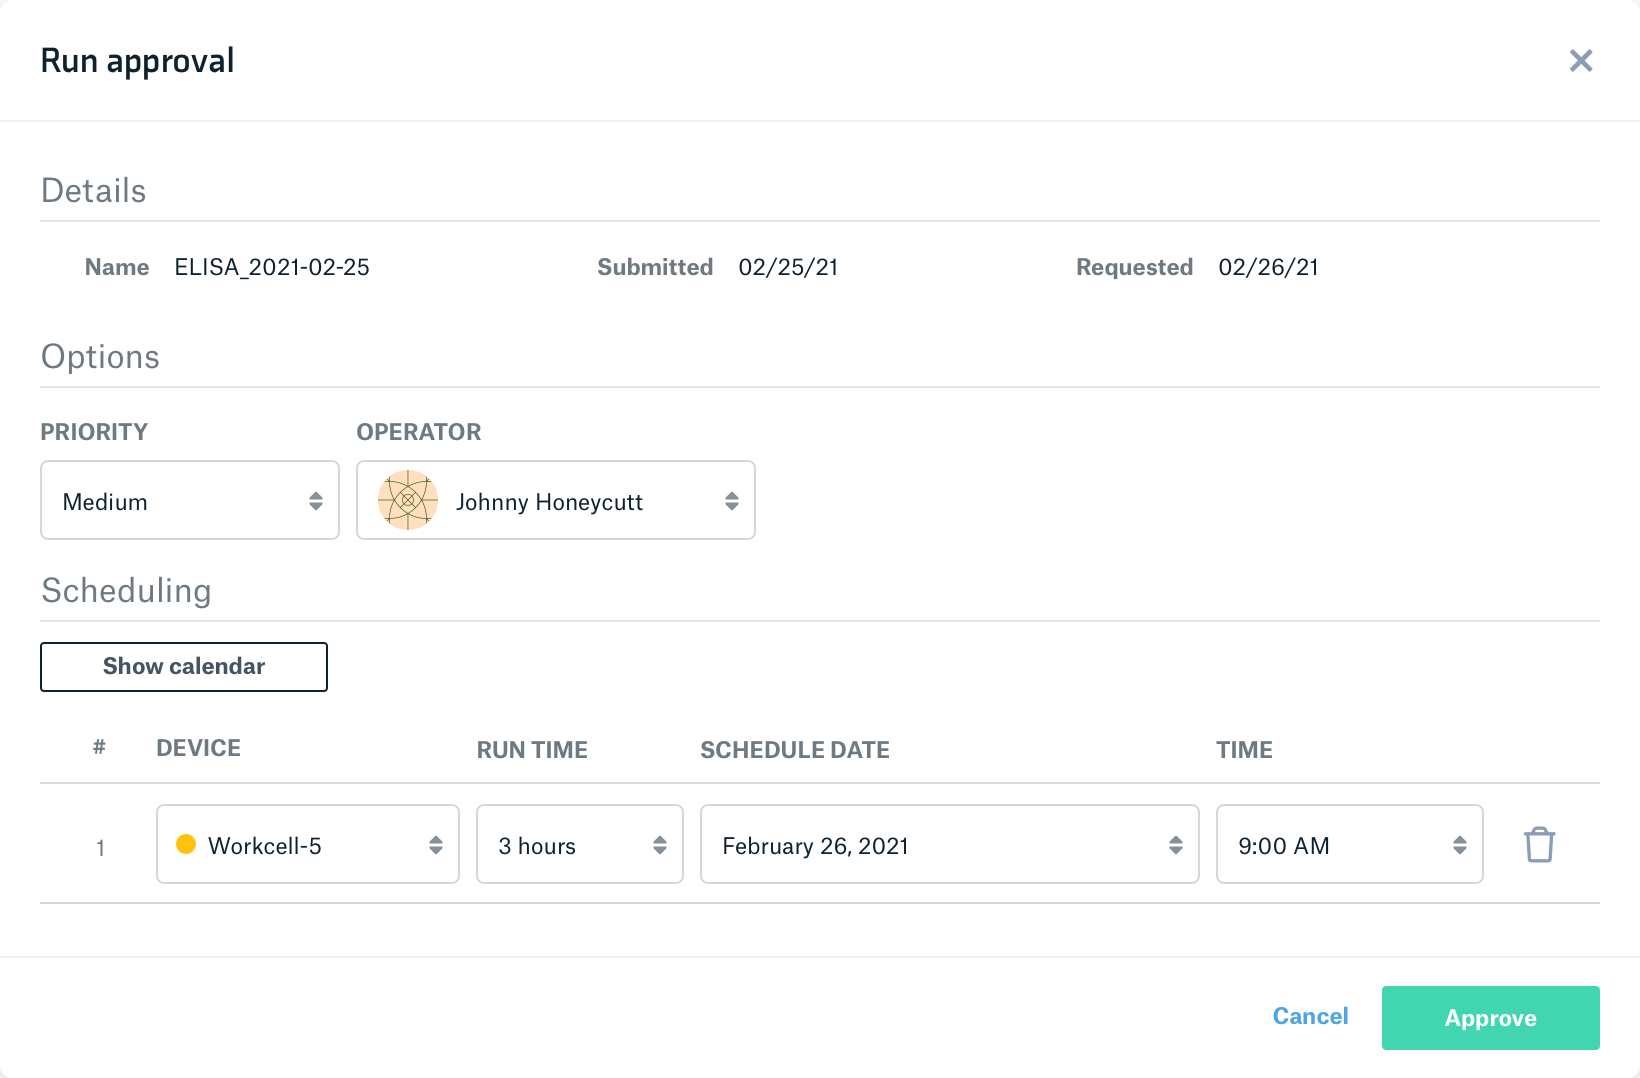The width and height of the screenshot is (1640, 1078).
Task: Open the Priority dropdown showing Medium
Action: tap(190, 500)
